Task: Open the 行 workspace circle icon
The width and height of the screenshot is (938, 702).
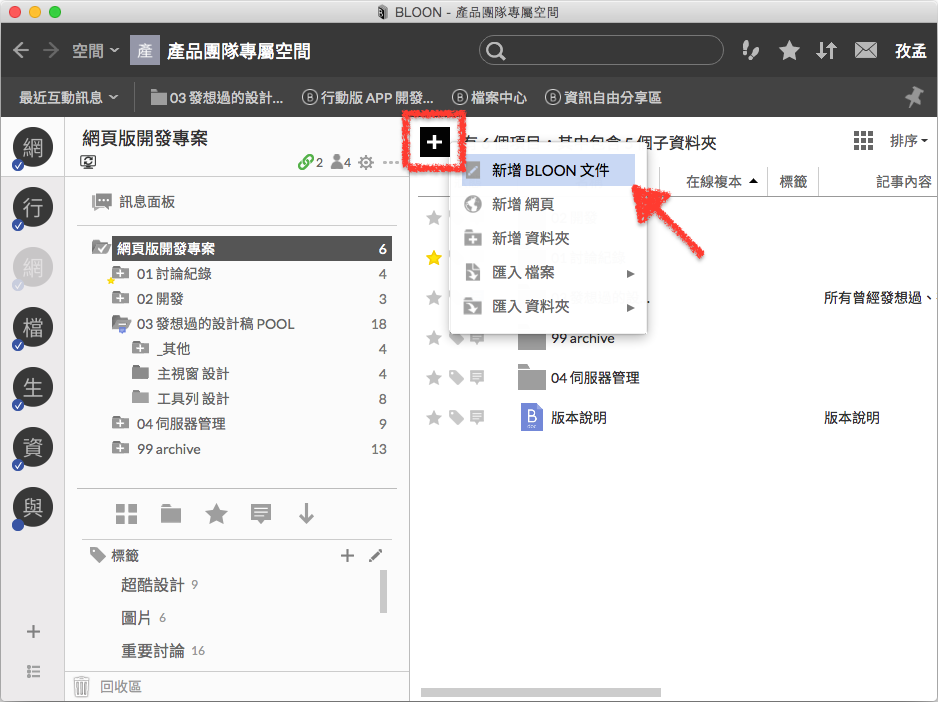Action: [x=33, y=208]
